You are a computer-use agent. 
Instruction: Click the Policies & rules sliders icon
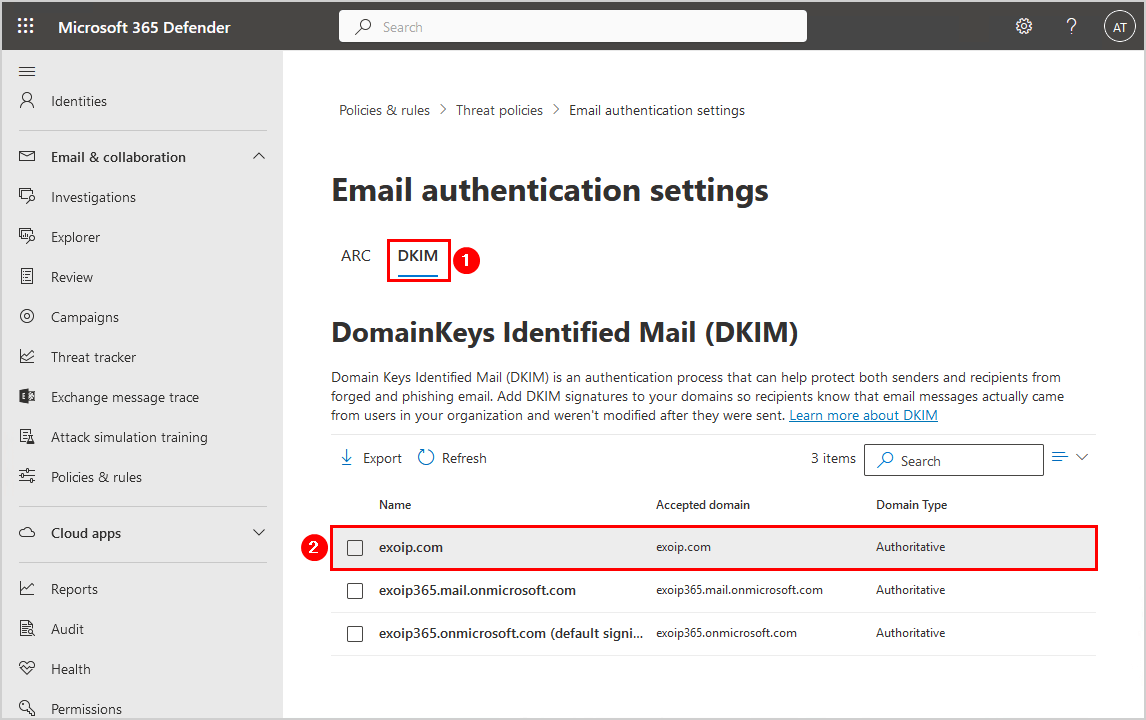(x=27, y=477)
